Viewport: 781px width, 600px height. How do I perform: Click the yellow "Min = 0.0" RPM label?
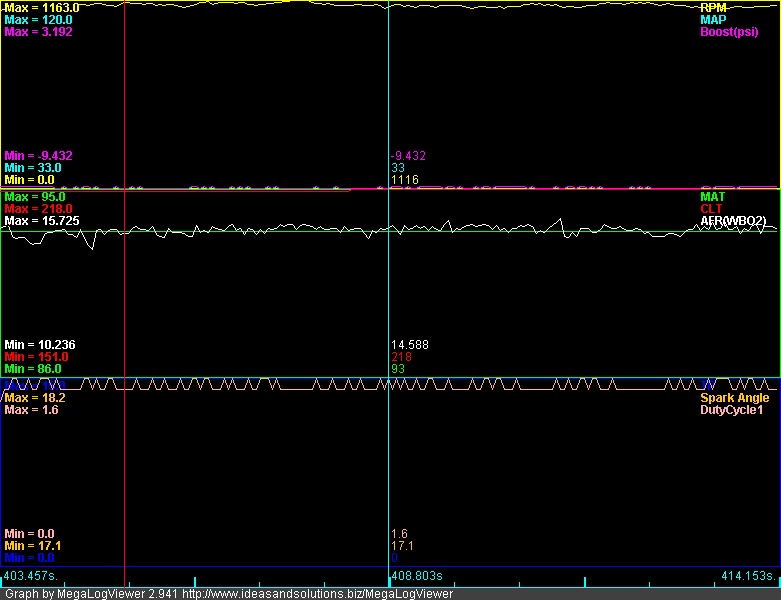click(x=29, y=180)
